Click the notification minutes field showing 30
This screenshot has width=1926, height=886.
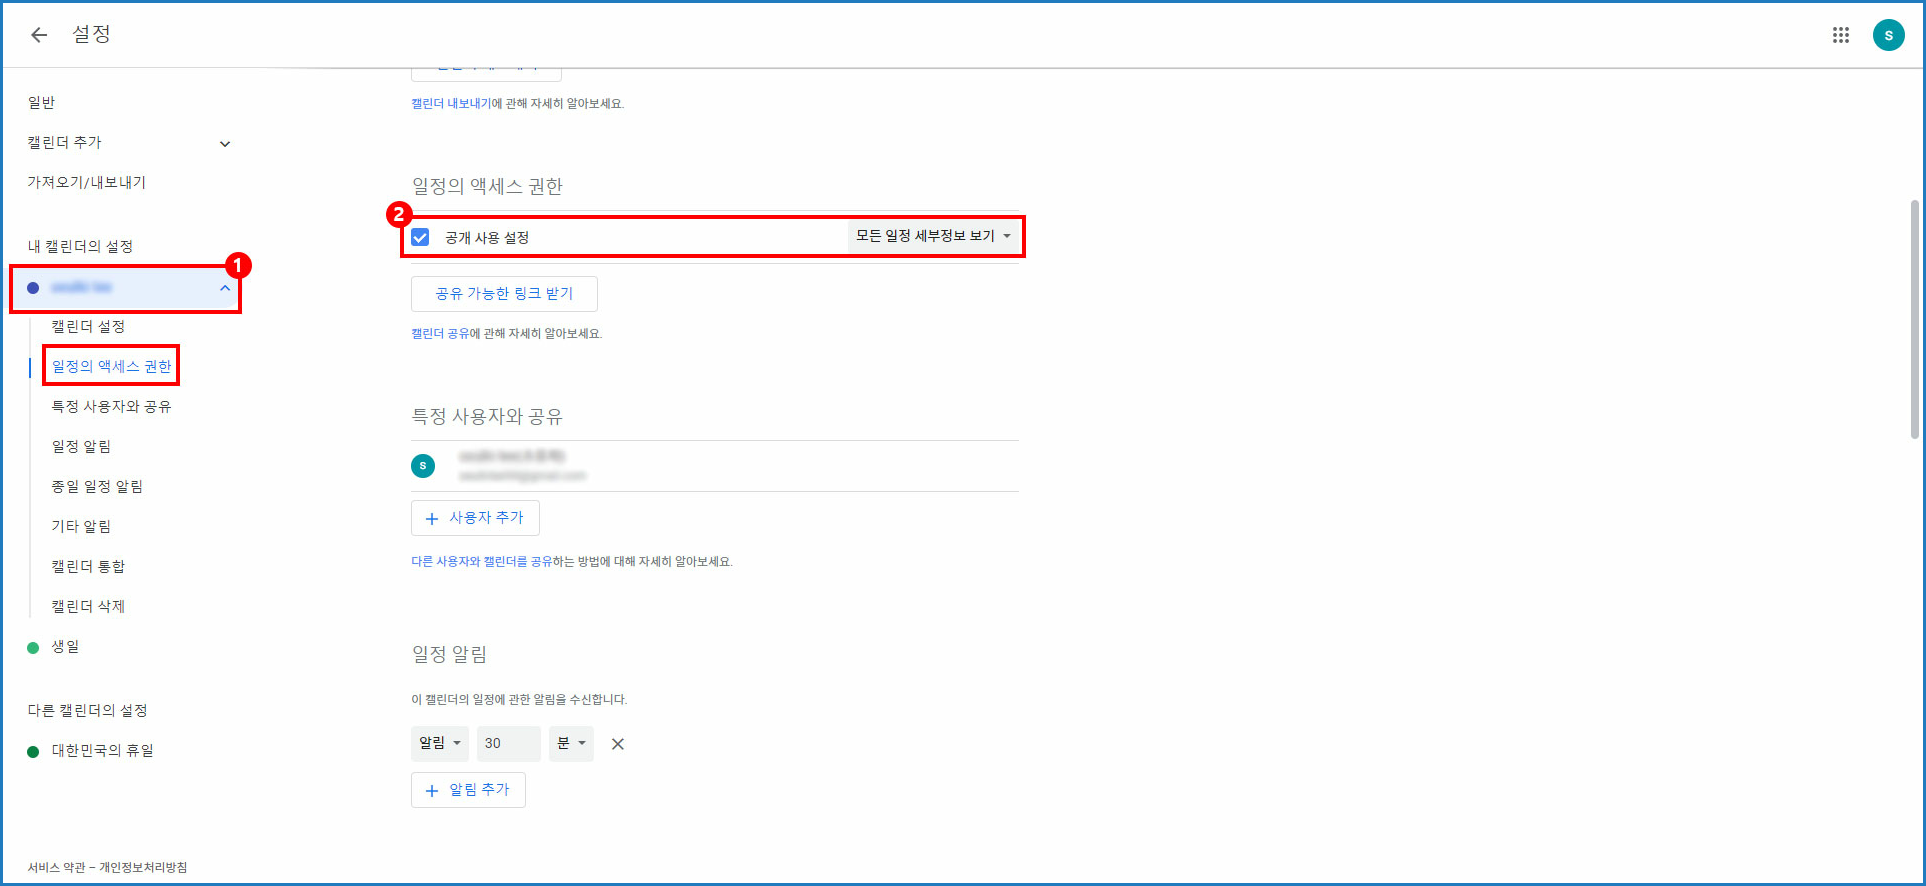[x=507, y=743]
